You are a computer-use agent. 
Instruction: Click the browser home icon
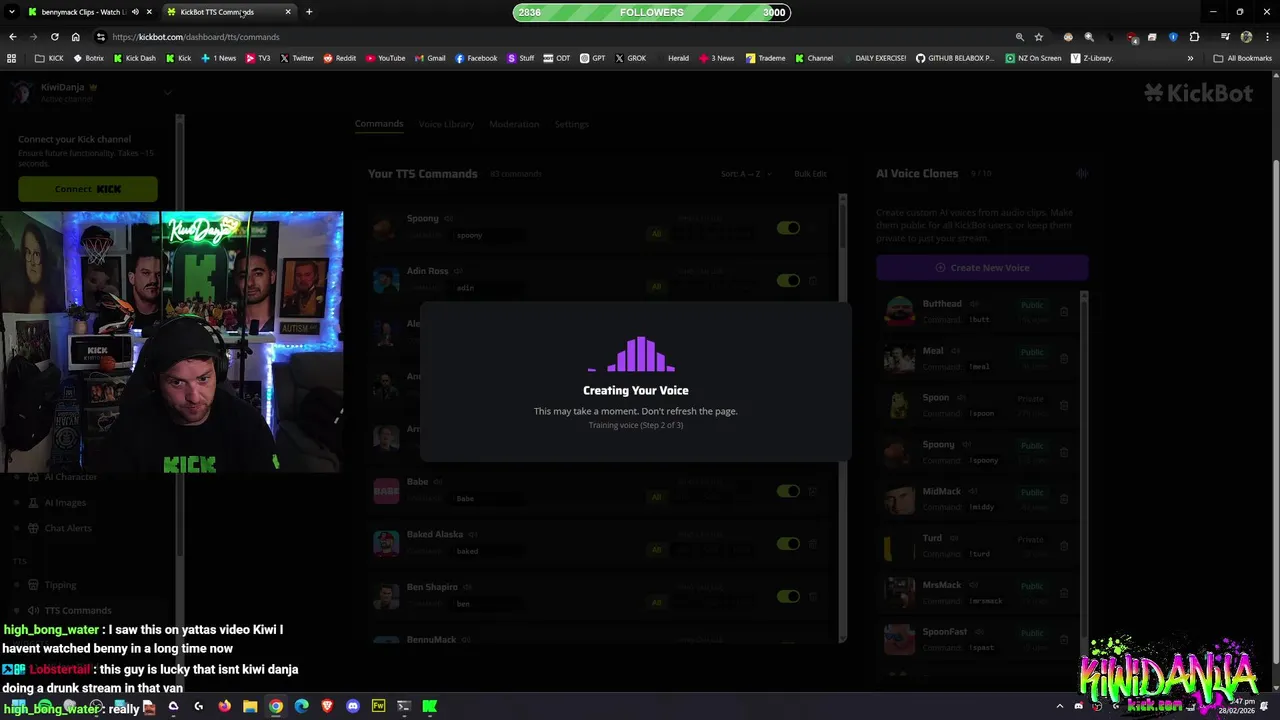(x=75, y=37)
